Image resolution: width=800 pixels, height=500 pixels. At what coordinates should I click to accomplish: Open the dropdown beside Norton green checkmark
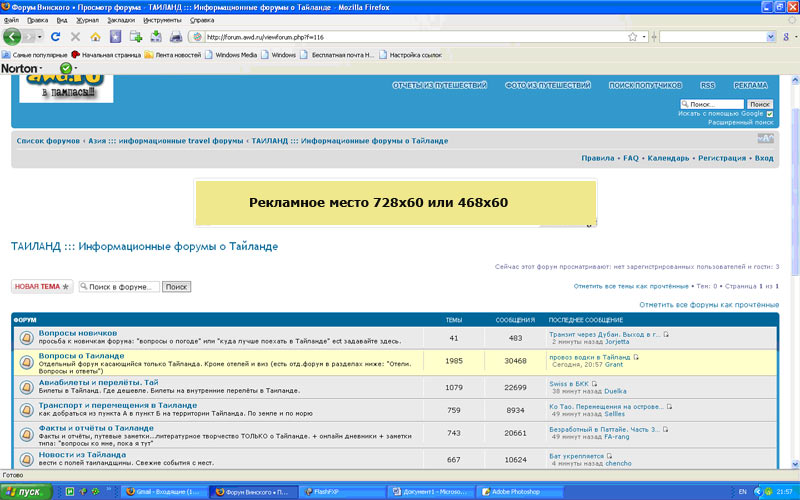76,68
